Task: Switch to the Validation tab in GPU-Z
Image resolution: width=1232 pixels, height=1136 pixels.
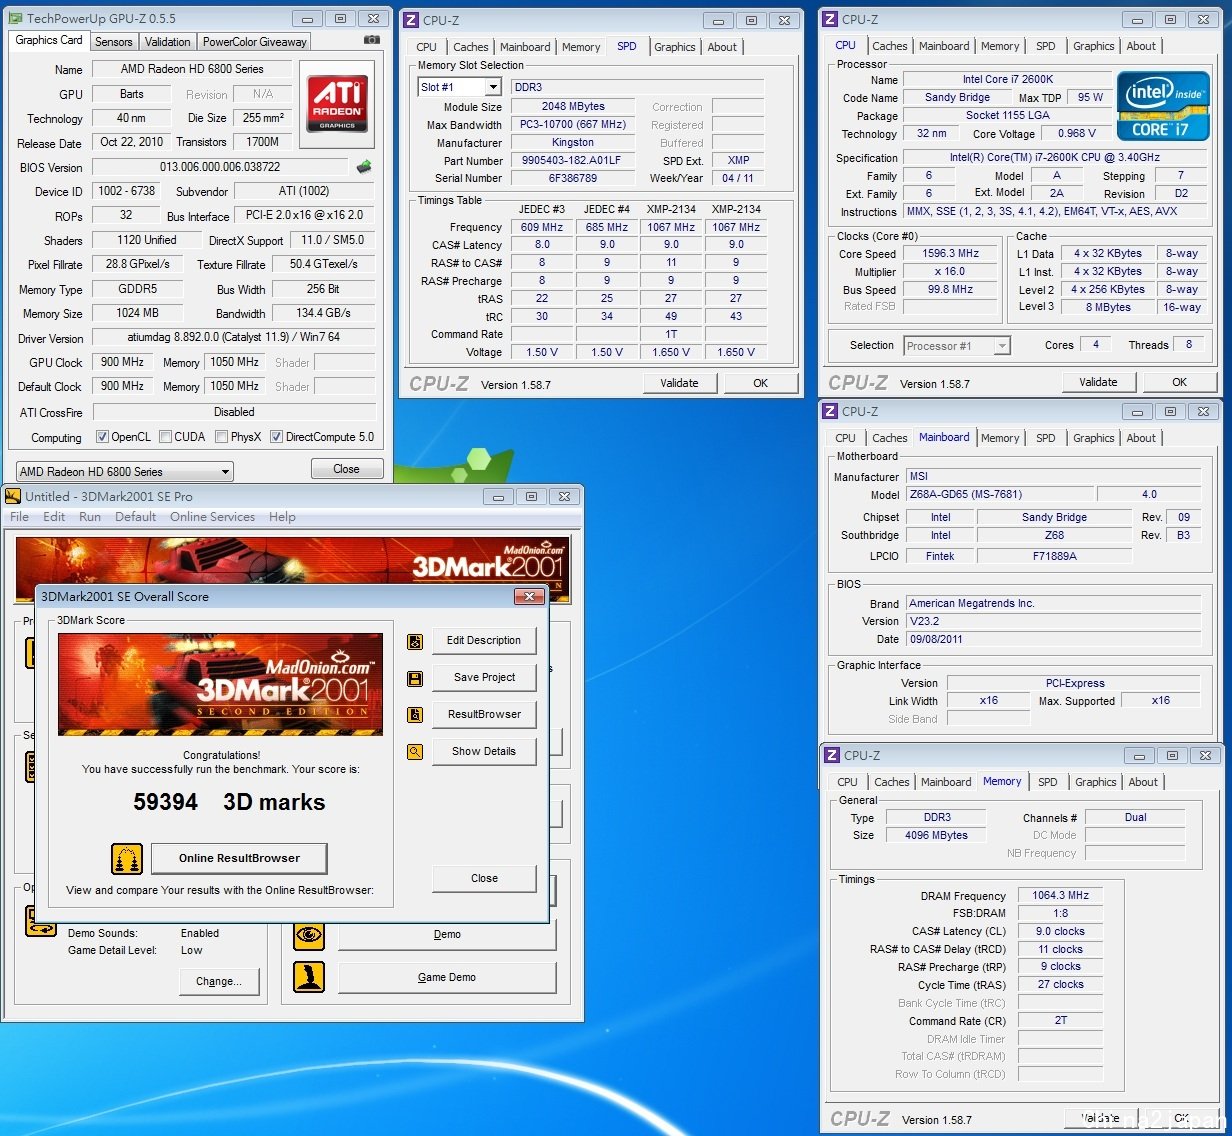Action: [x=167, y=42]
